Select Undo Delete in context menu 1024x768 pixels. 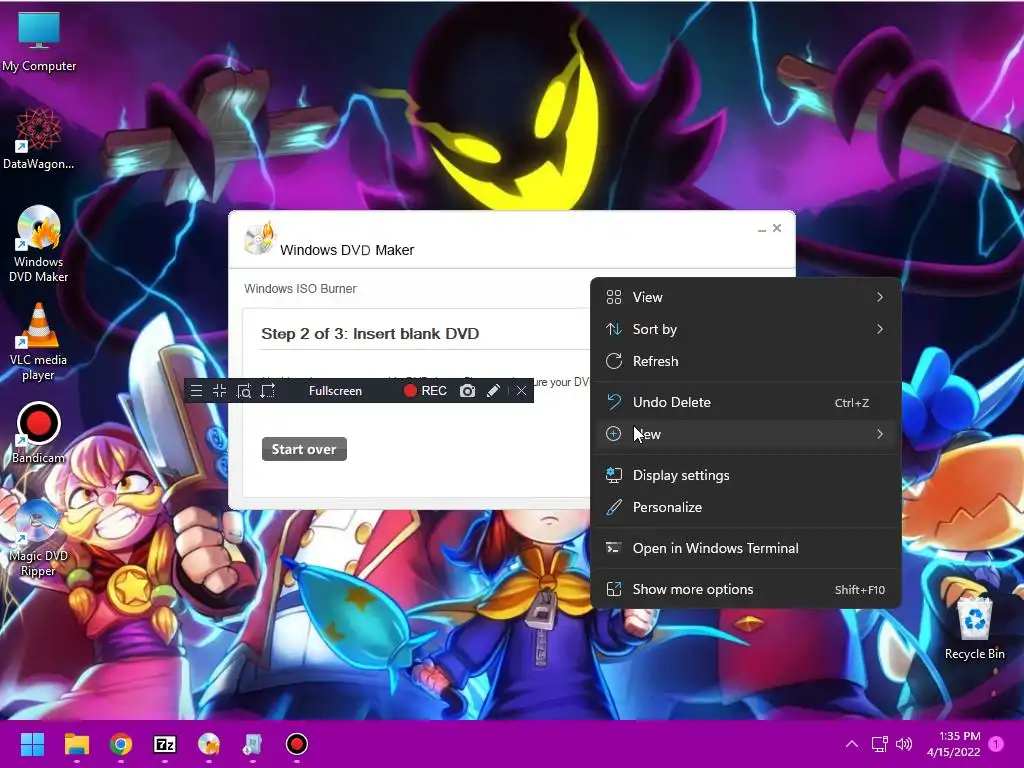745,402
